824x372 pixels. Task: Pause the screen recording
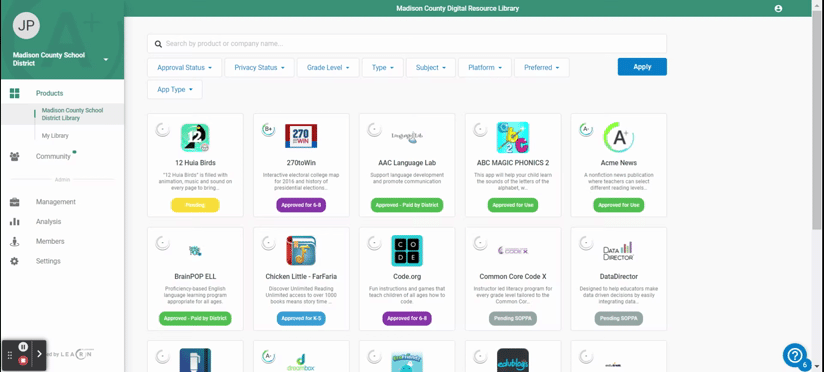(23, 347)
